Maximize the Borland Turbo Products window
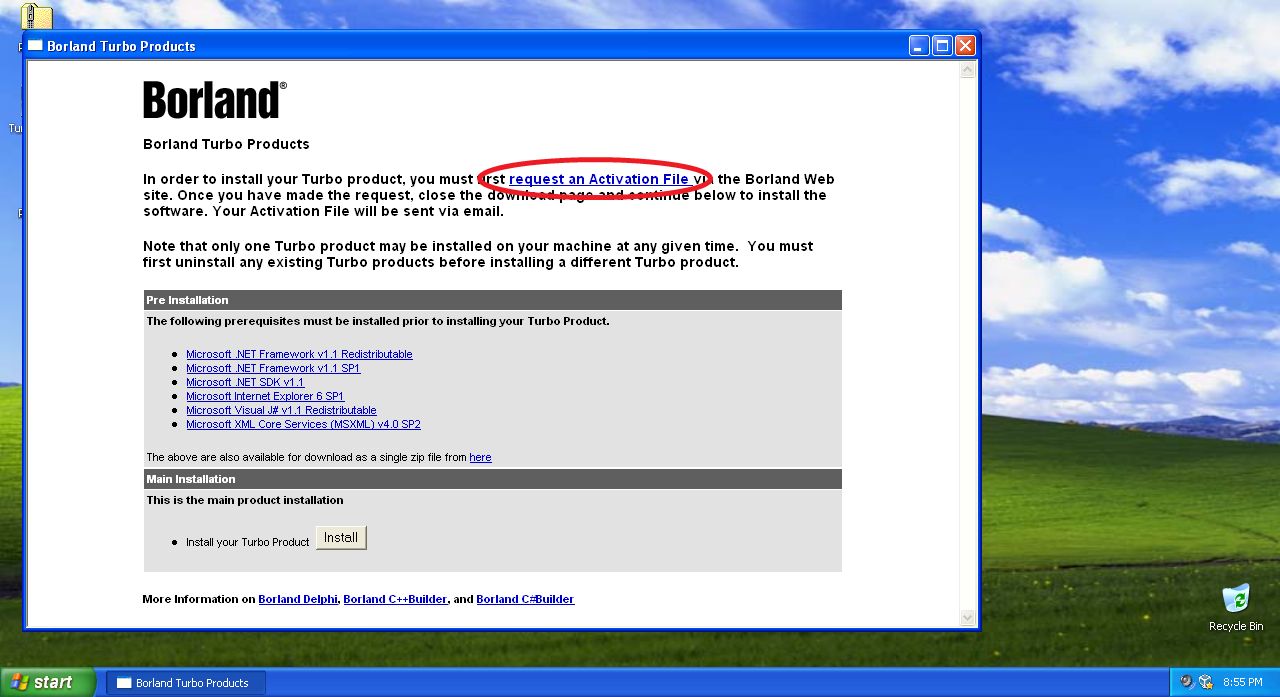This screenshot has width=1280, height=697. tap(942, 46)
